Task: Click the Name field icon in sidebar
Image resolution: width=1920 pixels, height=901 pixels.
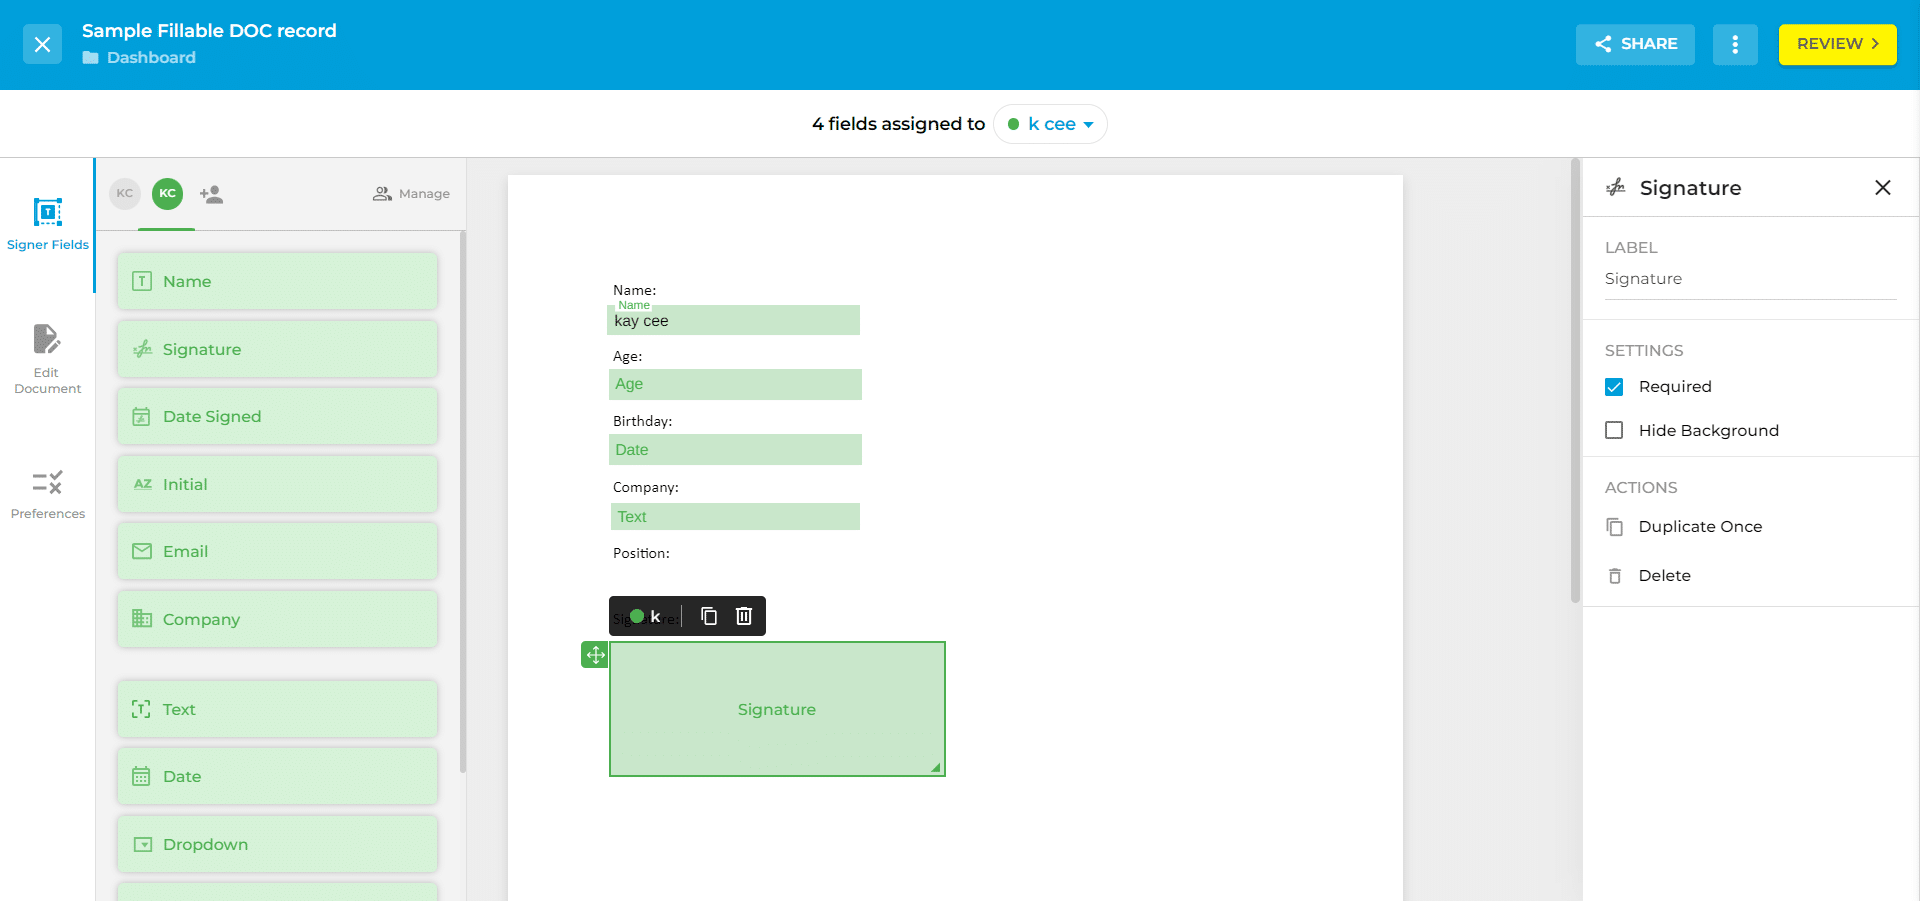Action: (142, 282)
